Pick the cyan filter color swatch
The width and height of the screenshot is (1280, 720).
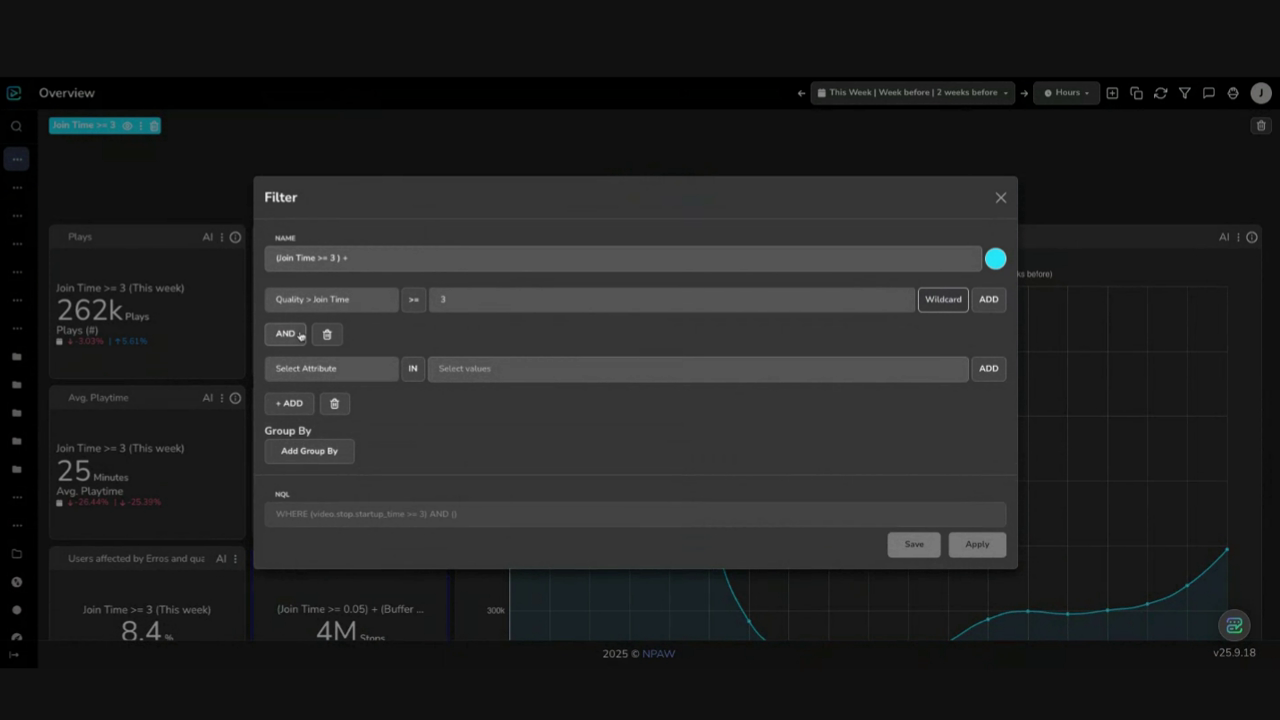(995, 259)
